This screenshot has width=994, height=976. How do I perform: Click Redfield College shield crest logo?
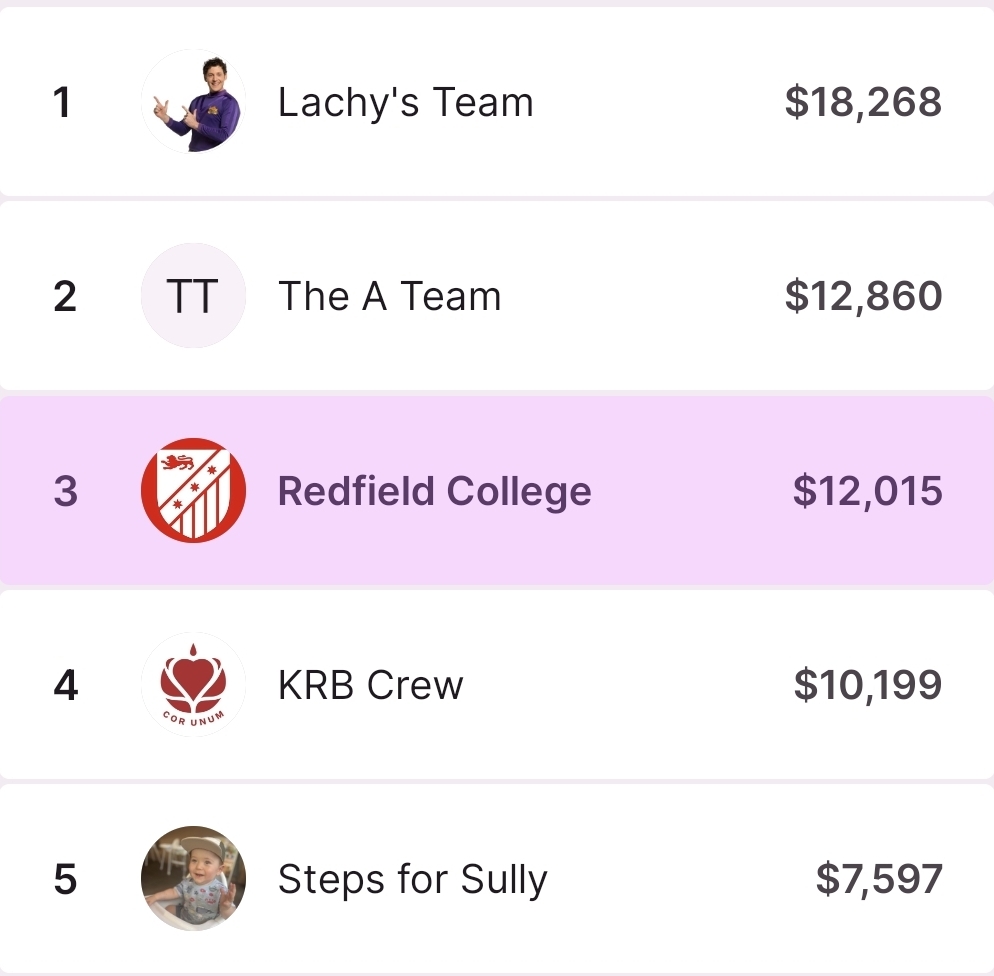pos(193,490)
